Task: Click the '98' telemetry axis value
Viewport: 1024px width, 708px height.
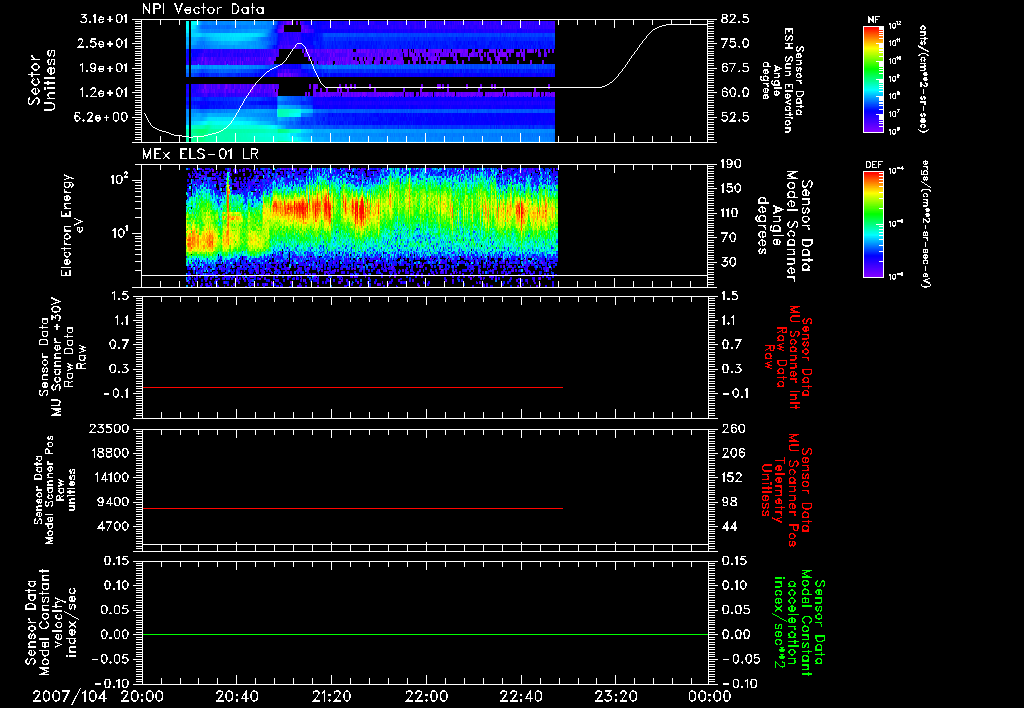Action: 729,502
